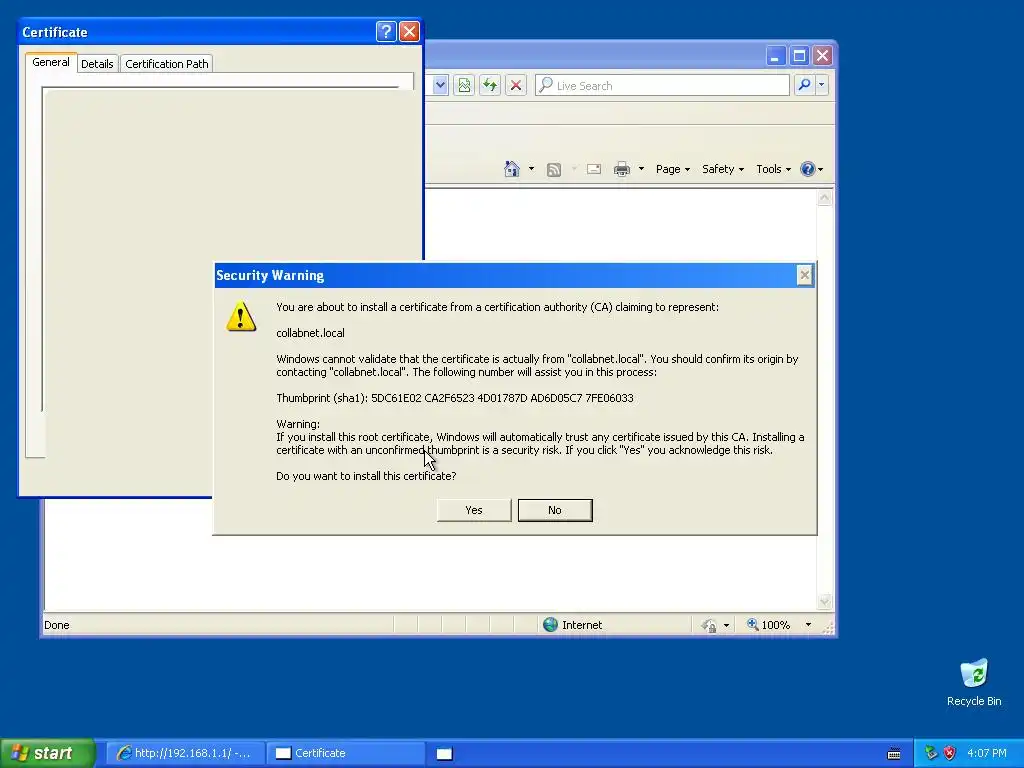Switch to the 192.168.1.1 browser taskbar button

click(x=185, y=753)
